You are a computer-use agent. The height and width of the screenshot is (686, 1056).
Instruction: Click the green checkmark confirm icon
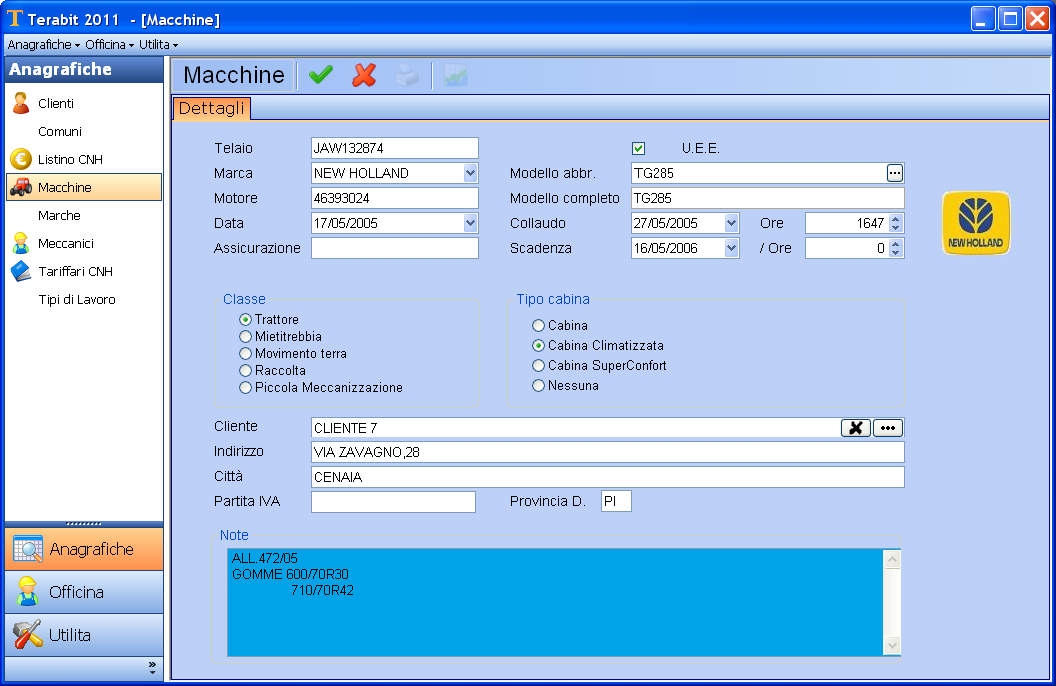(321, 75)
